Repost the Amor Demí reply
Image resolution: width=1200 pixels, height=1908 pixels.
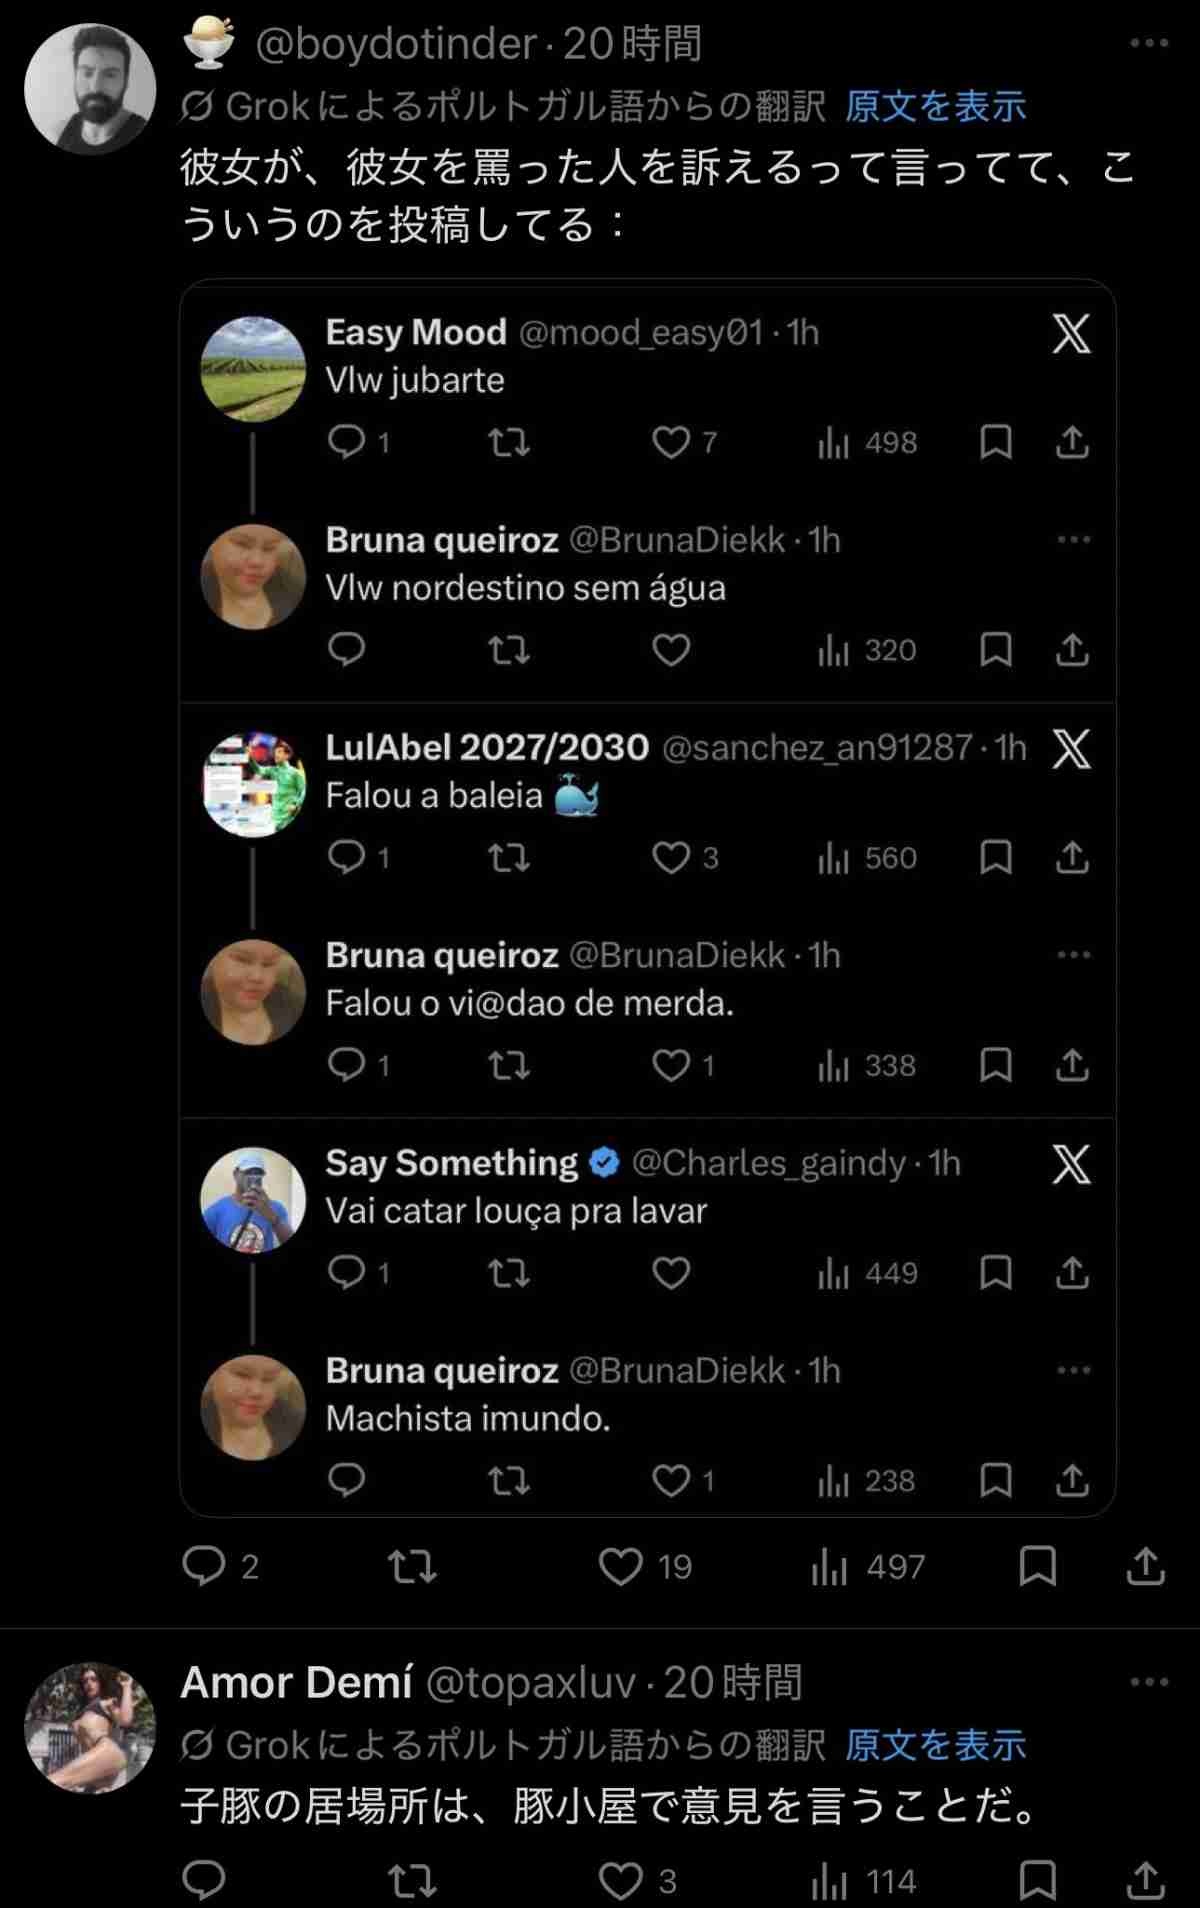[x=412, y=1881]
